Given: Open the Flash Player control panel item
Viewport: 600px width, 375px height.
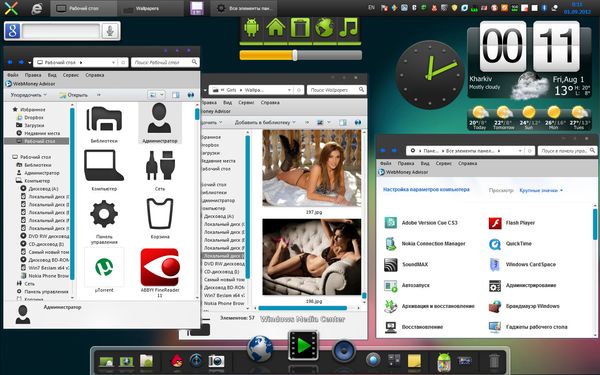Looking at the screenshot, I should (512, 223).
